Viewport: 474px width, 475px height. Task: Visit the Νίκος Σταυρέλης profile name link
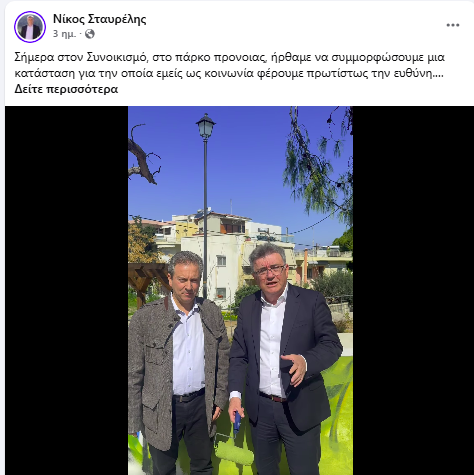coord(99,19)
